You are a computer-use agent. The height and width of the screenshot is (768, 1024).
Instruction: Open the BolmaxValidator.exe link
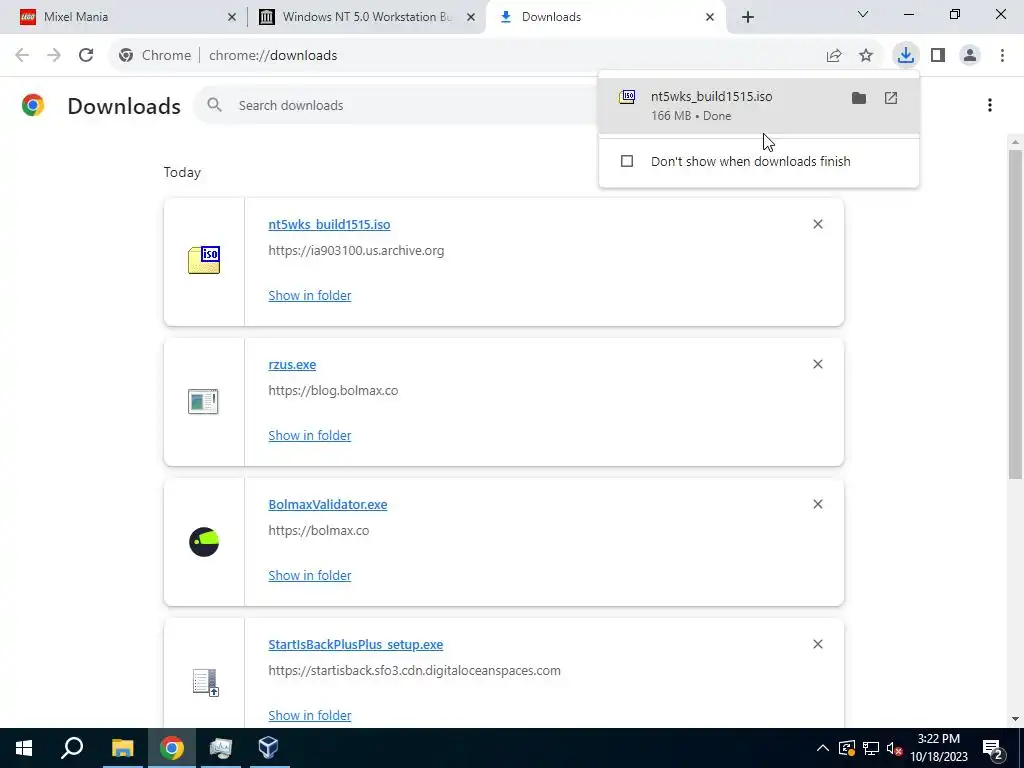(x=328, y=504)
